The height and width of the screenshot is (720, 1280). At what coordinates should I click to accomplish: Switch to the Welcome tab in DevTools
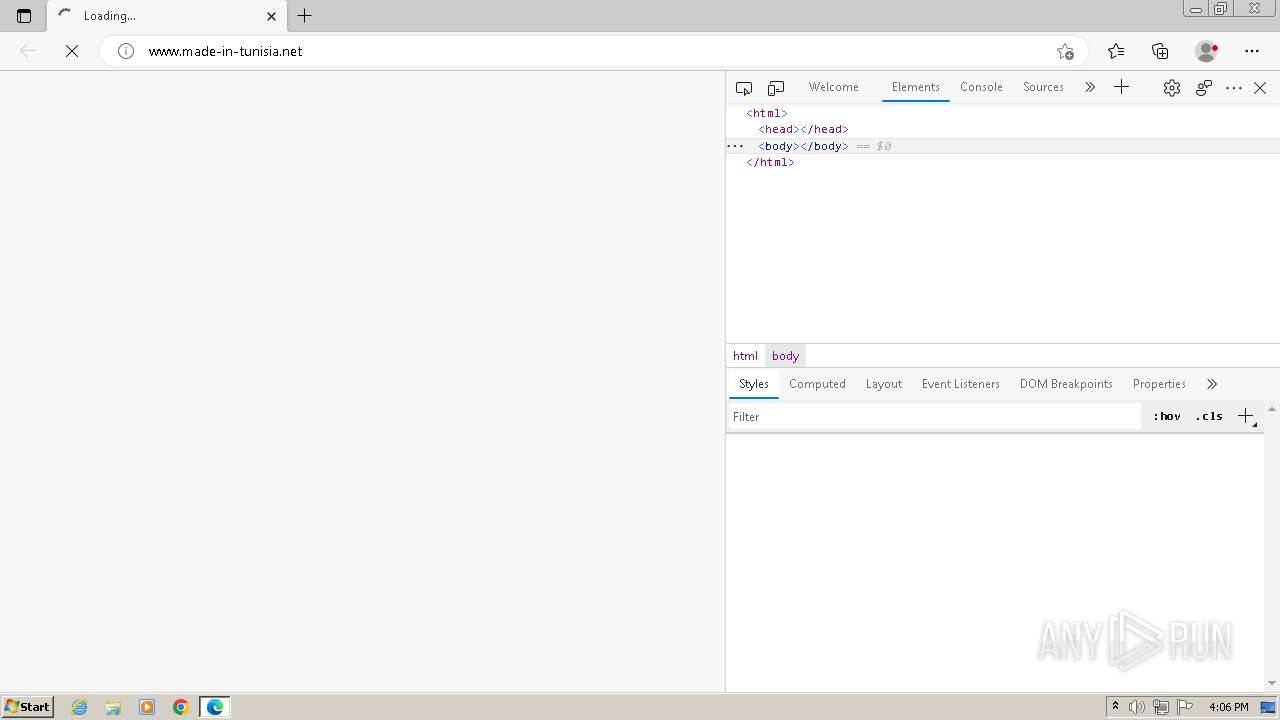pyautogui.click(x=834, y=87)
